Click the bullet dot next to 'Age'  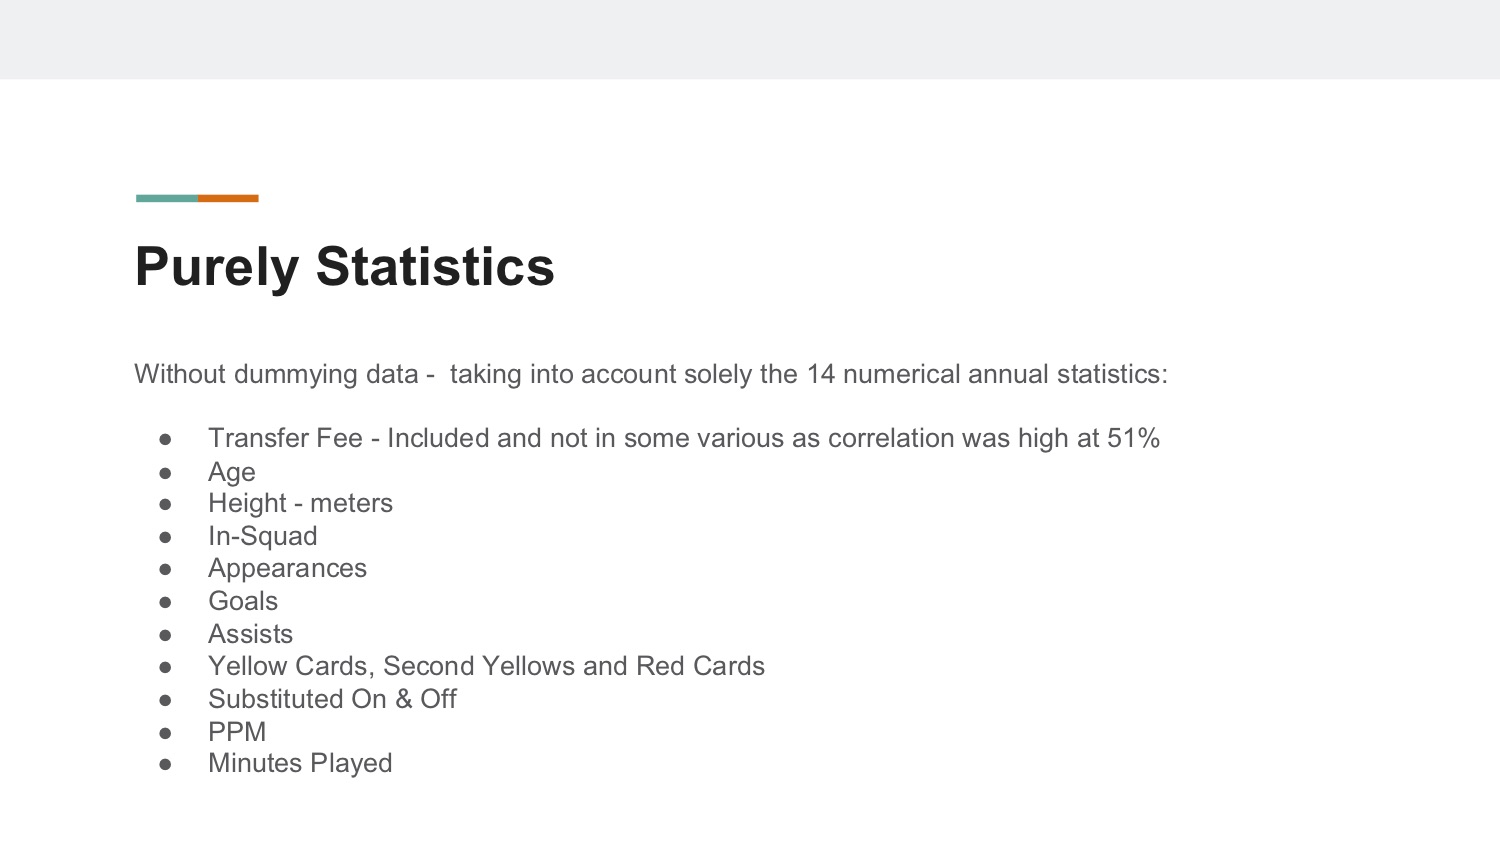166,472
